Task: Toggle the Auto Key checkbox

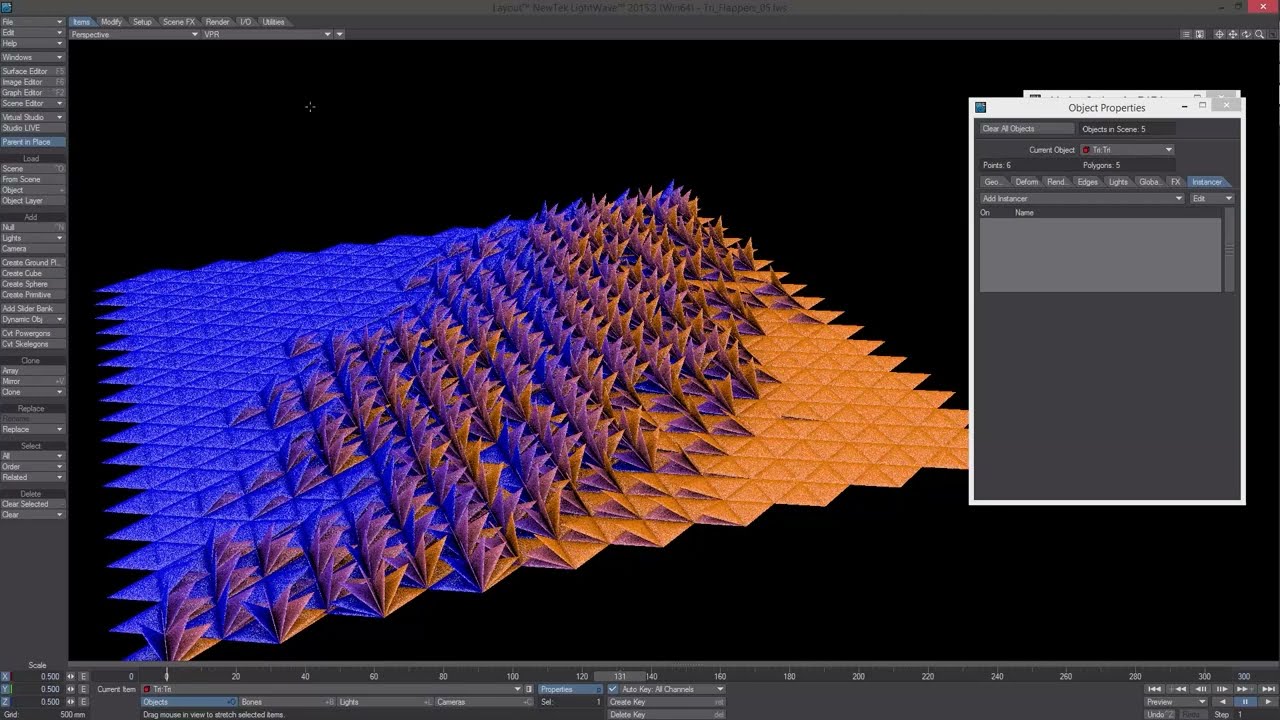Action: click(x=613, y=689)
